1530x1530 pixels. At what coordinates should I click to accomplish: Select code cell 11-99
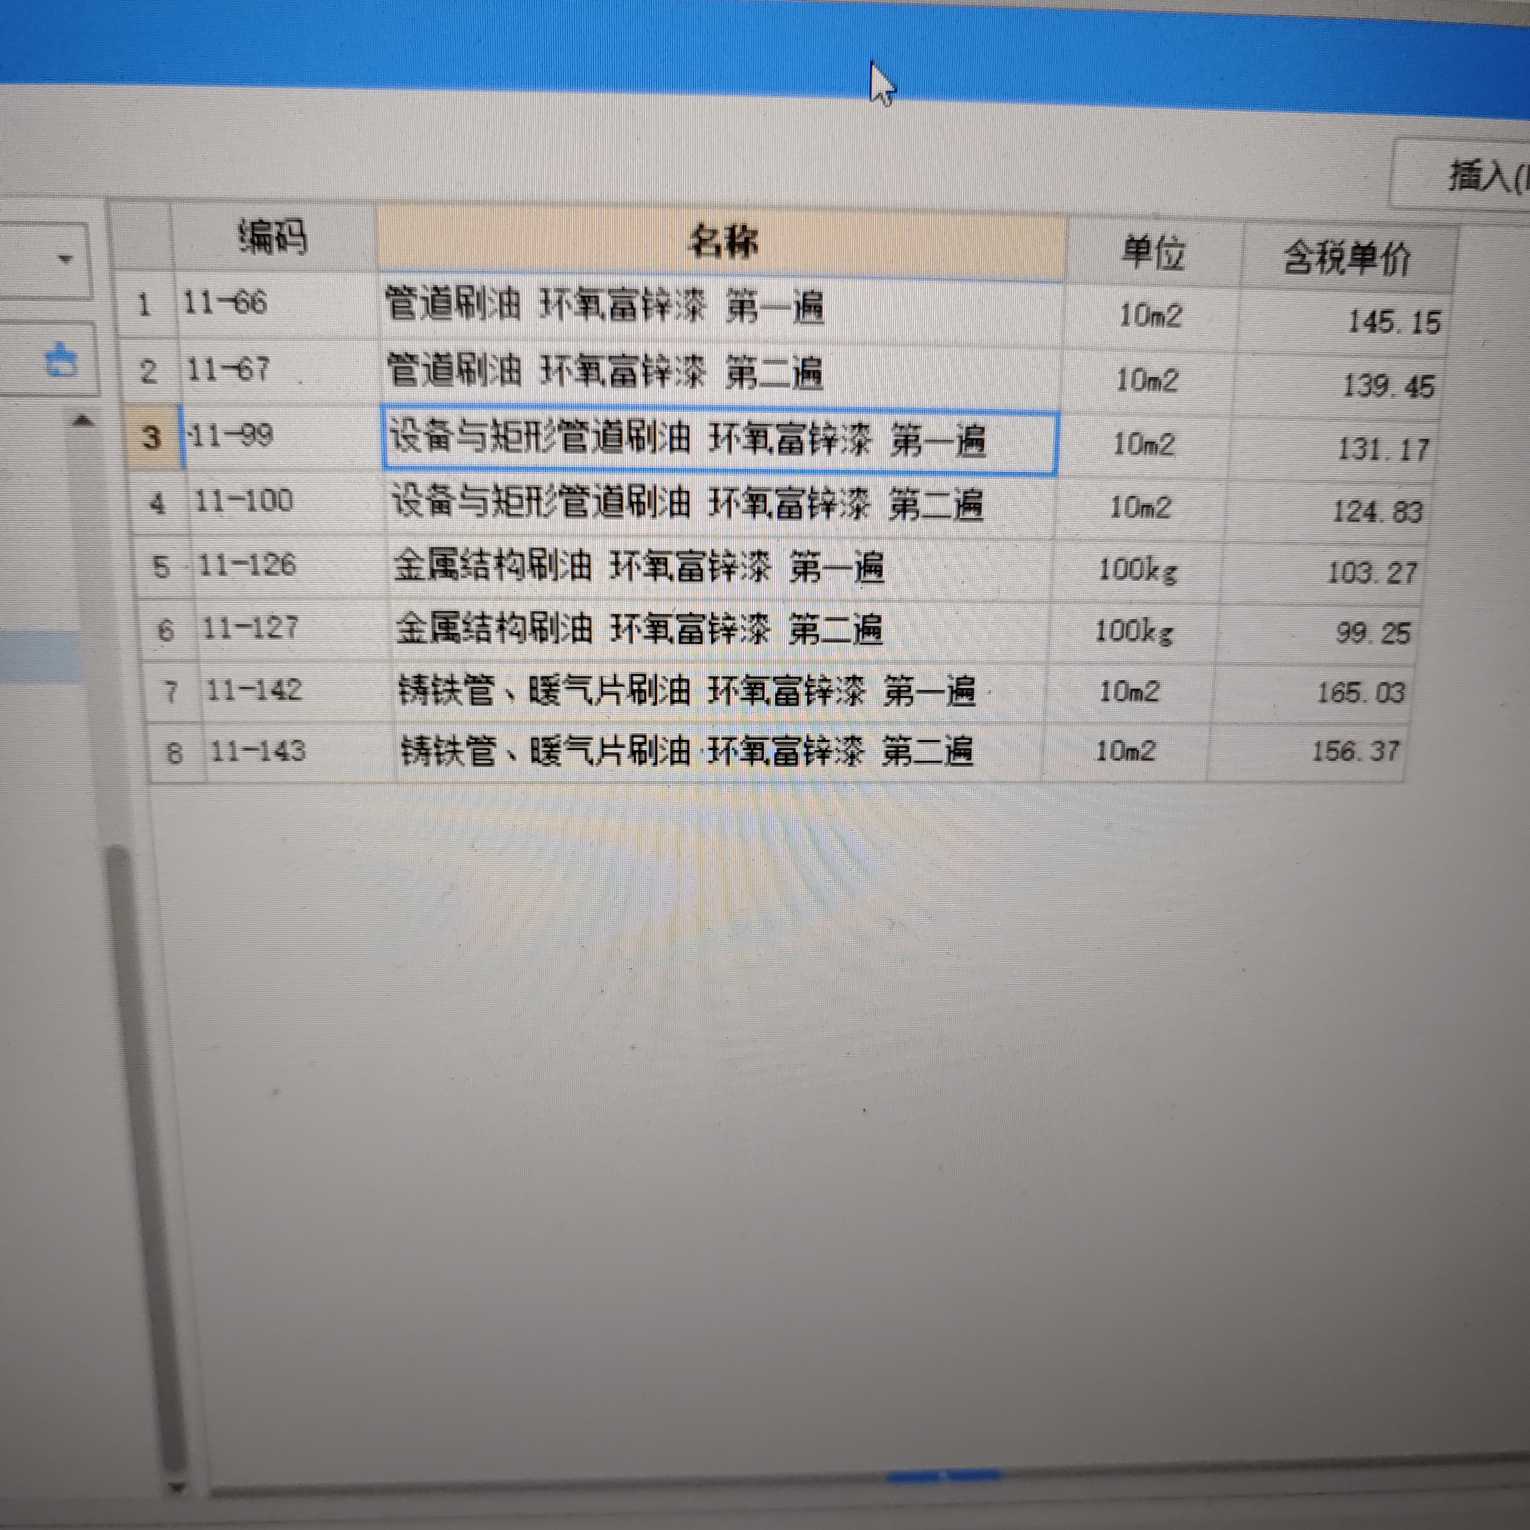coord(282,437)
